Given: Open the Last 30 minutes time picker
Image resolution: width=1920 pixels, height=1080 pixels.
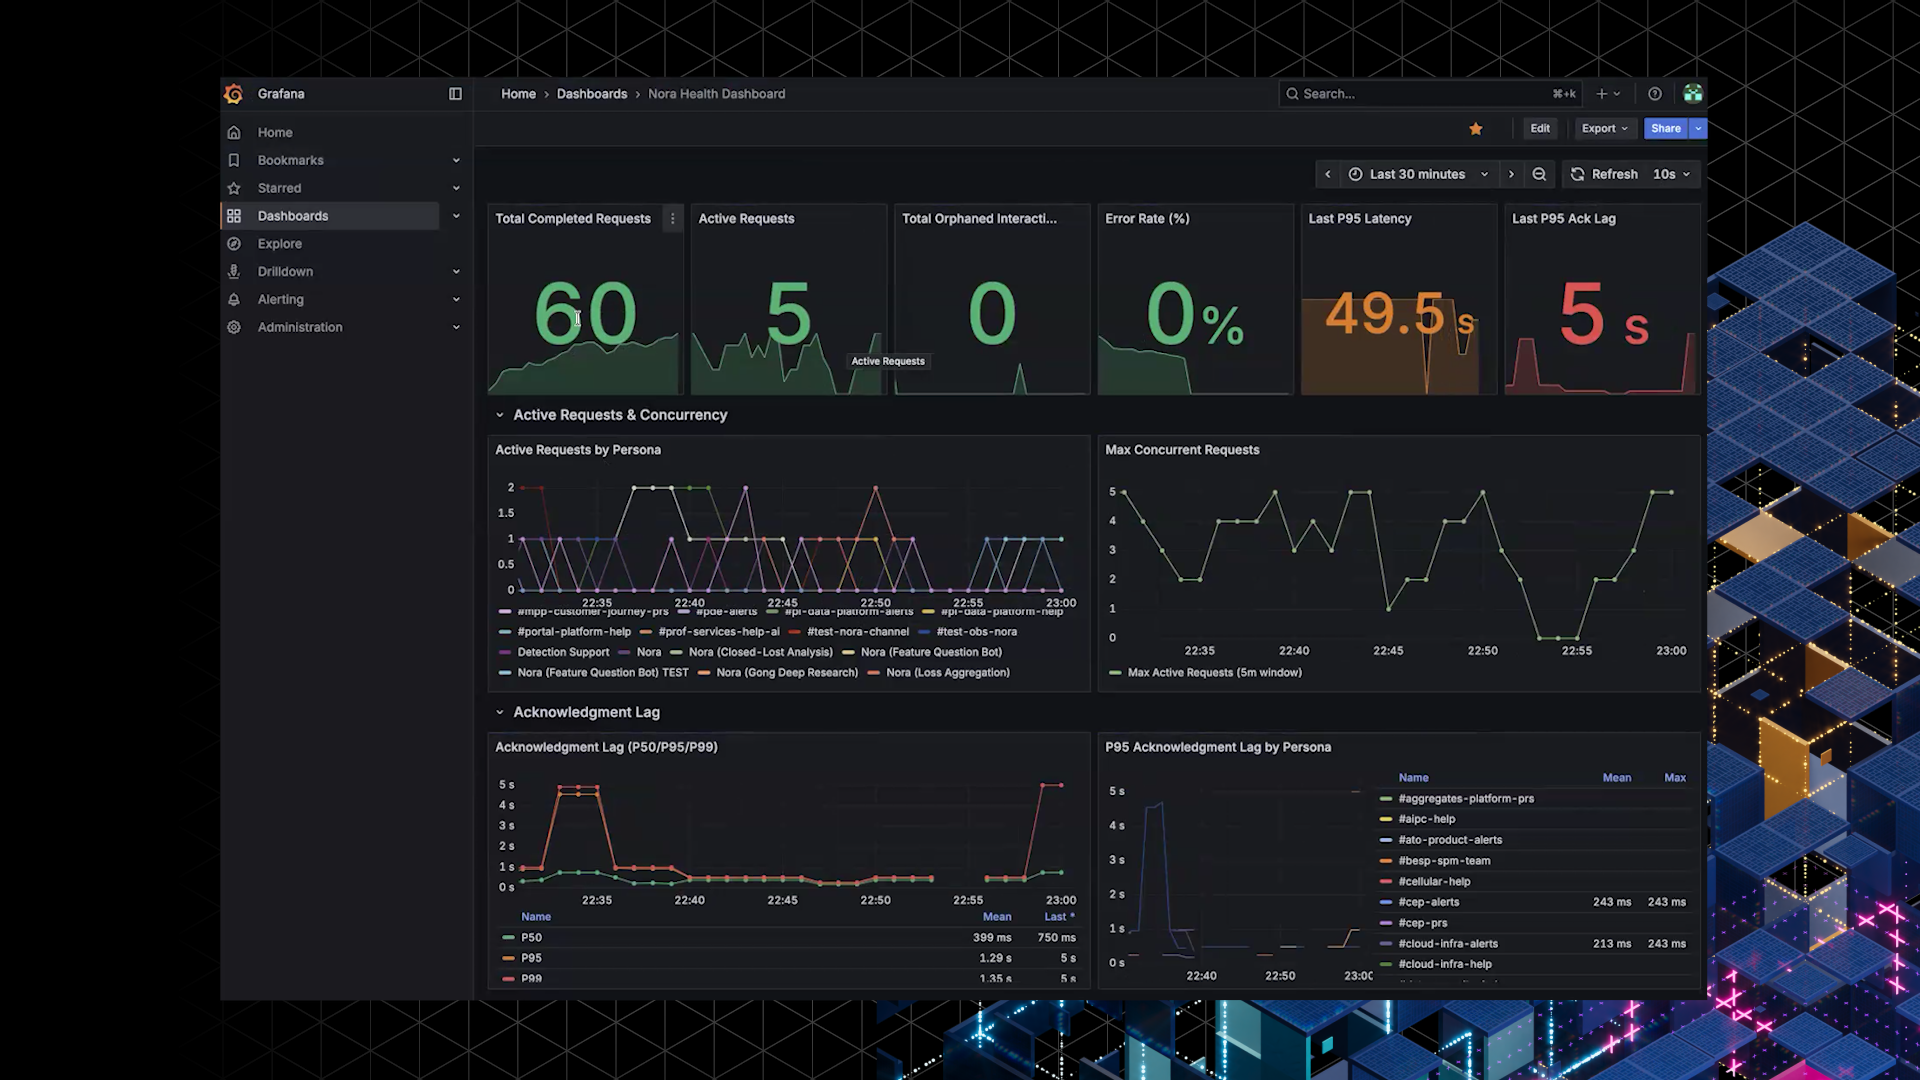Looking at the screenshot, I should (1418, 174).
